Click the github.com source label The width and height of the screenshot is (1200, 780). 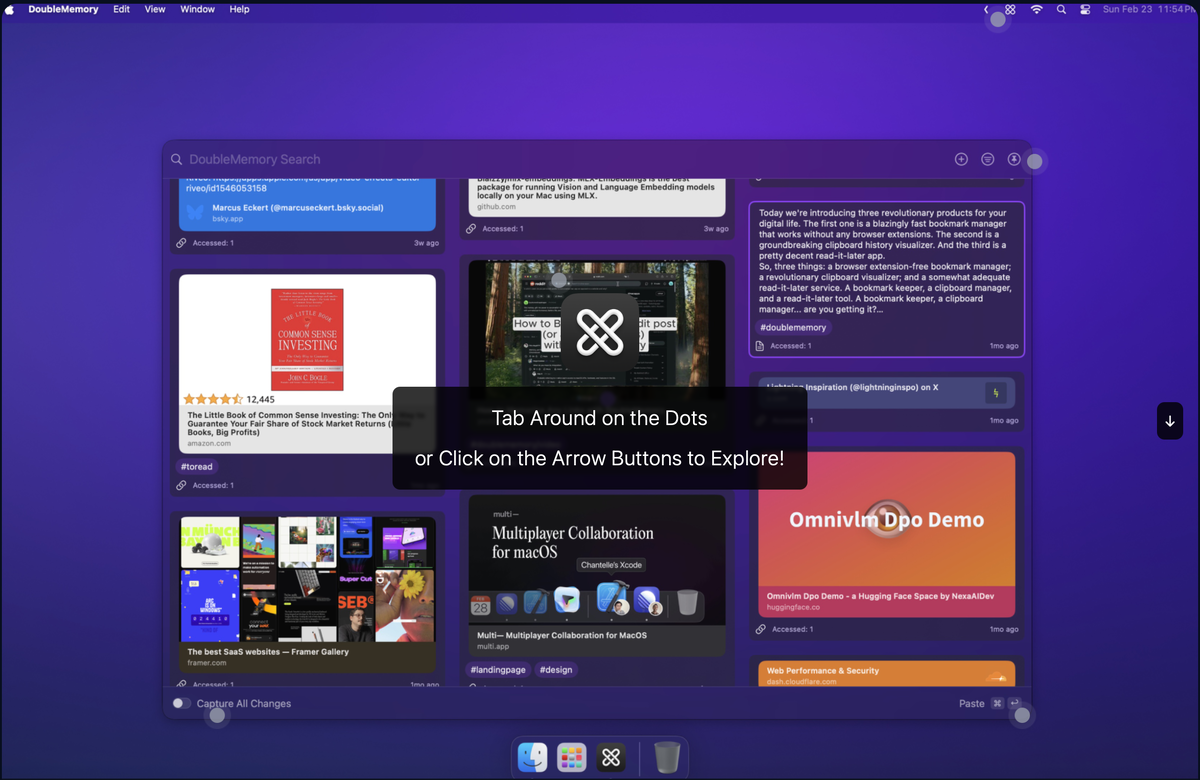click(495, 207)
